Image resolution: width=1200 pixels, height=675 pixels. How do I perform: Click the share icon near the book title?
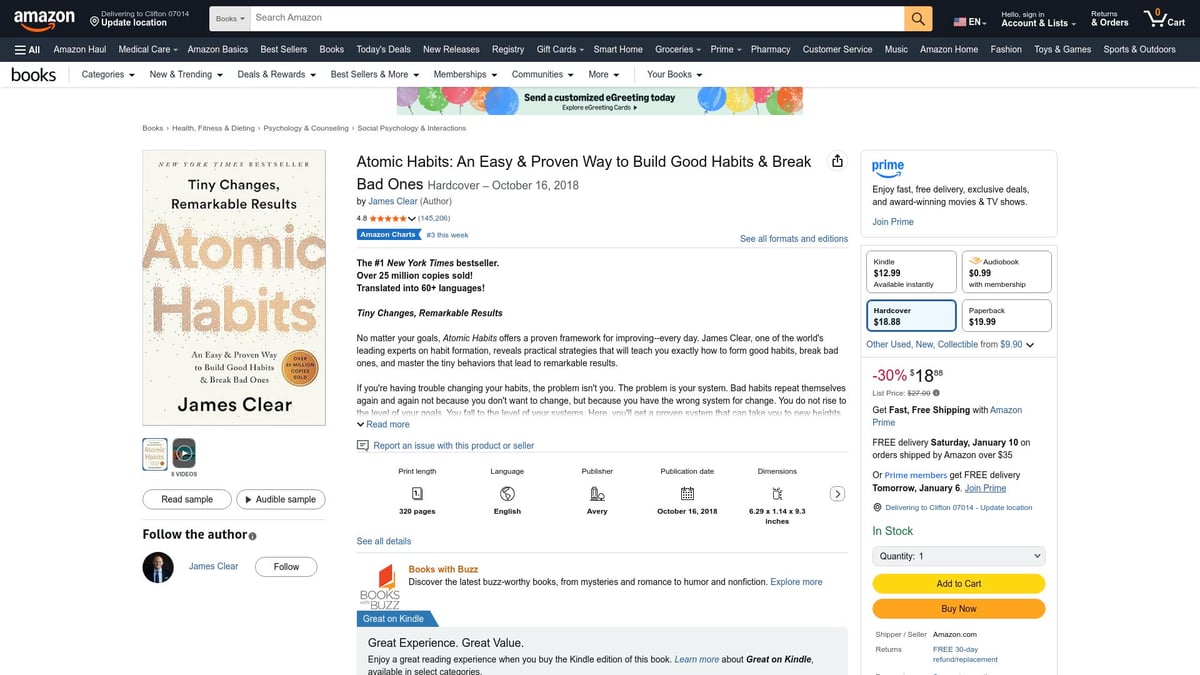pos(837,160)
